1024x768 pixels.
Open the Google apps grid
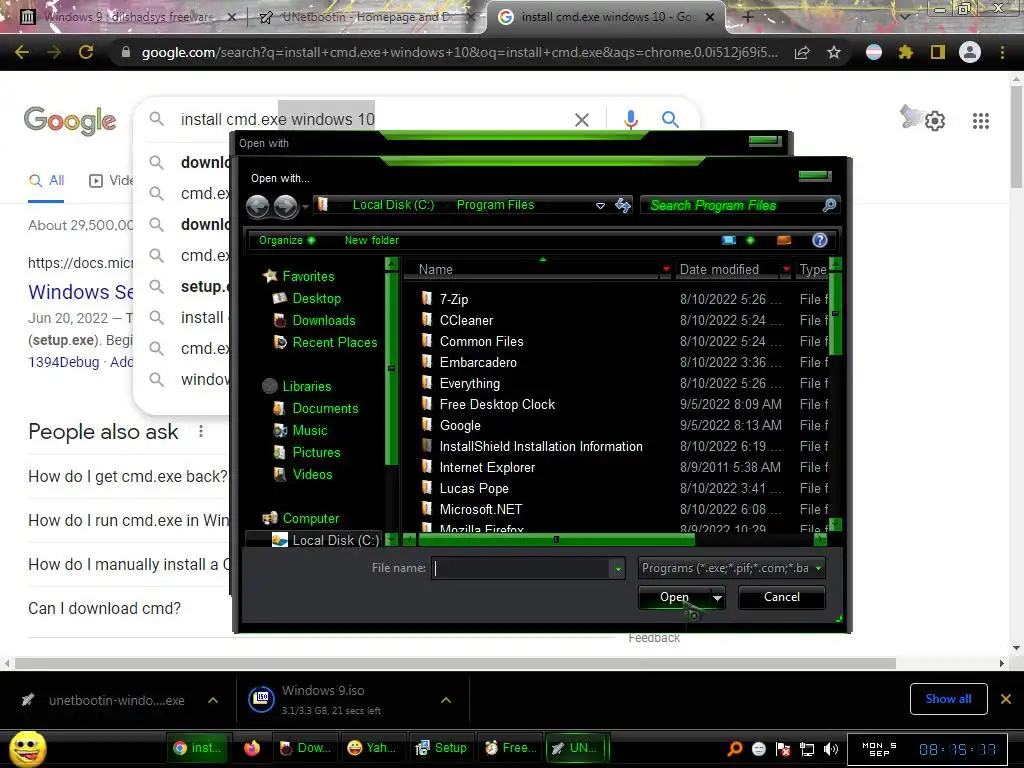(980, 121)
